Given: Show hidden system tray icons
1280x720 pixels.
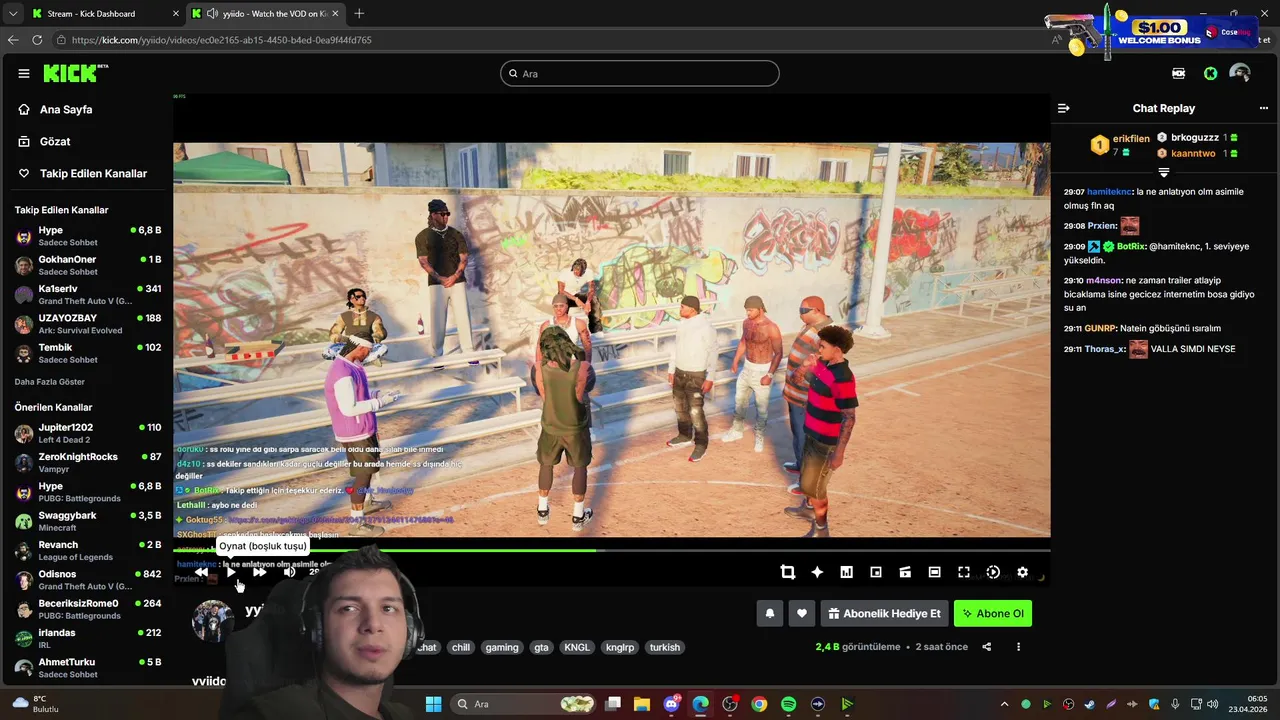Looking at the screenshot, I should point(1005,704).
